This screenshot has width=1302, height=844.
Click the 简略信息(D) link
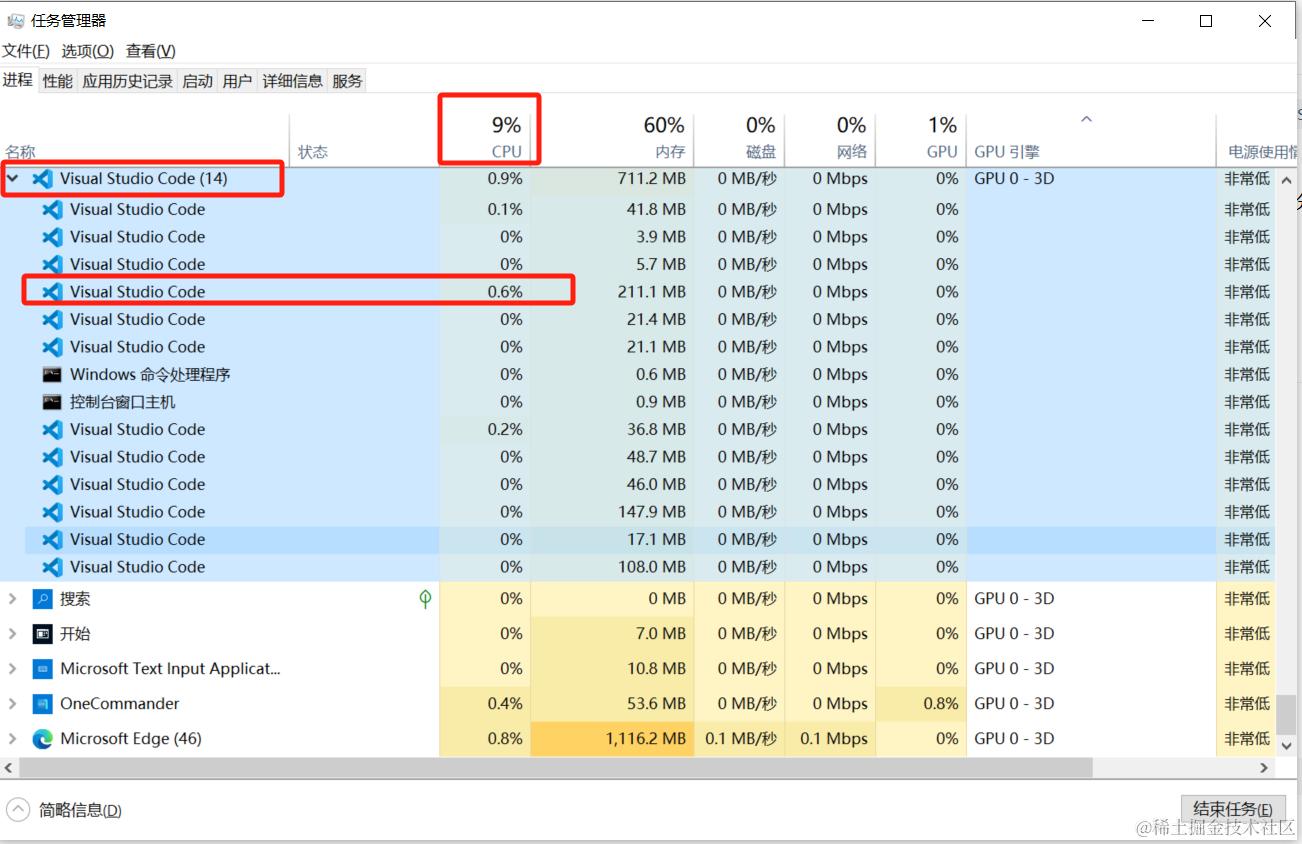pyautogui.click(x=80, y=811)
